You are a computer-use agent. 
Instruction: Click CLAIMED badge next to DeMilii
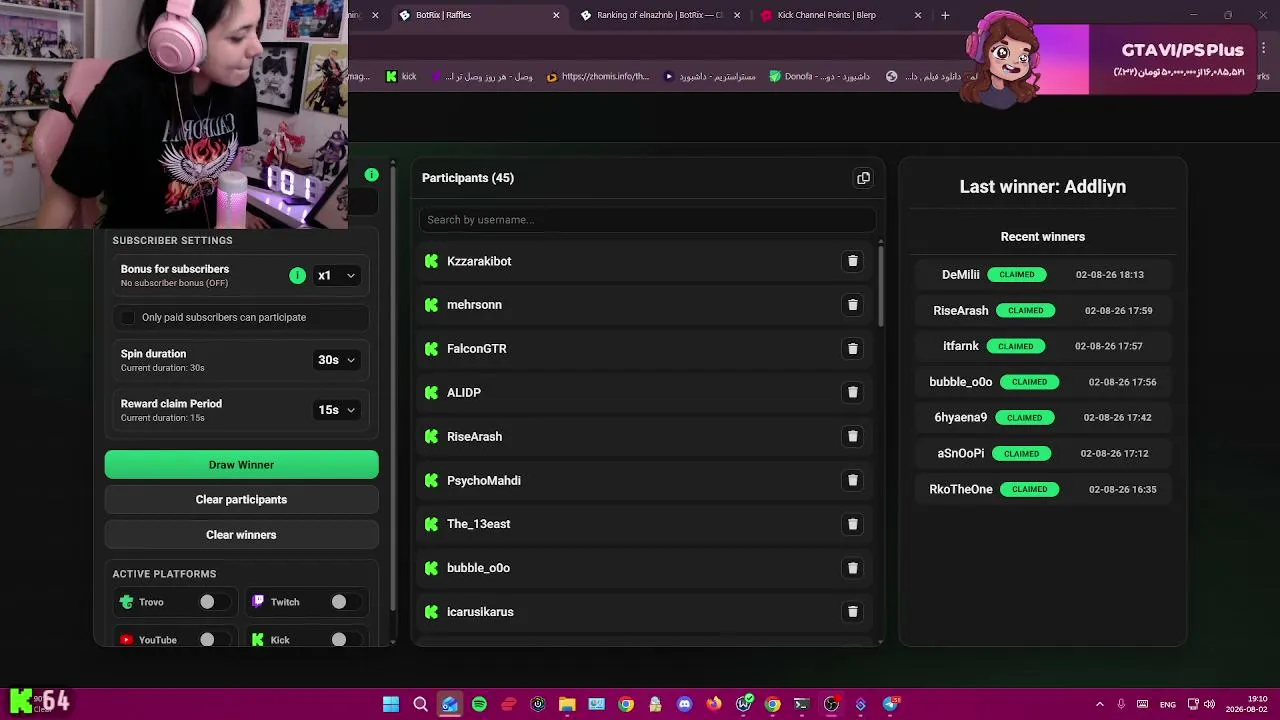[1017, 275]
